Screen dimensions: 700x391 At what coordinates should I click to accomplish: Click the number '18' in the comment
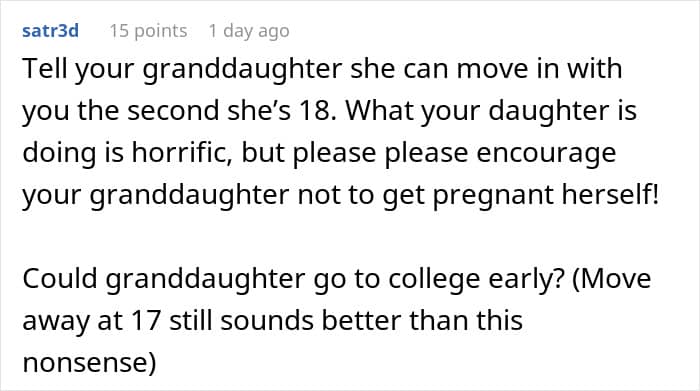point(318,111)
